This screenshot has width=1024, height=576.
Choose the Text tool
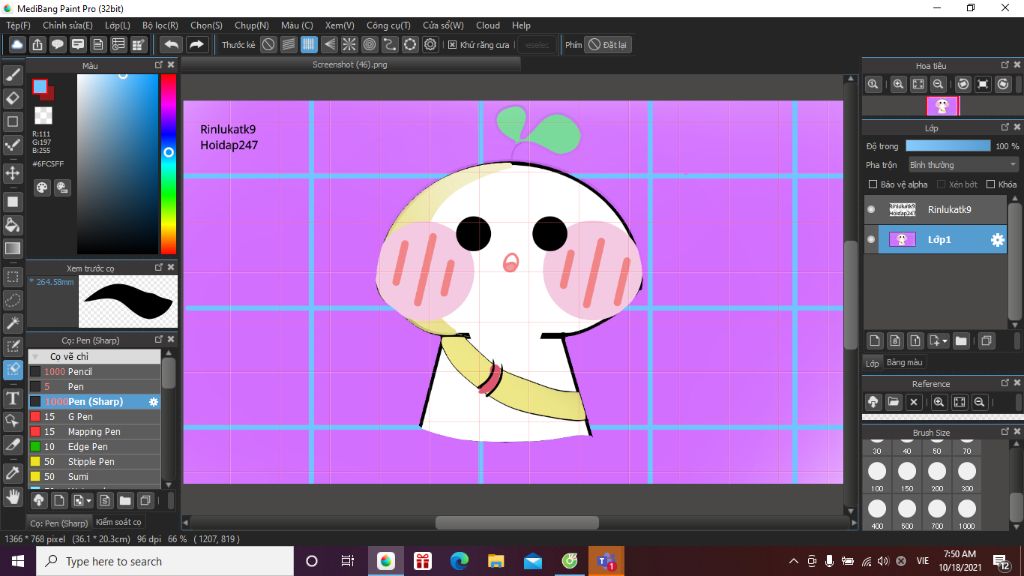click(13, 398)
